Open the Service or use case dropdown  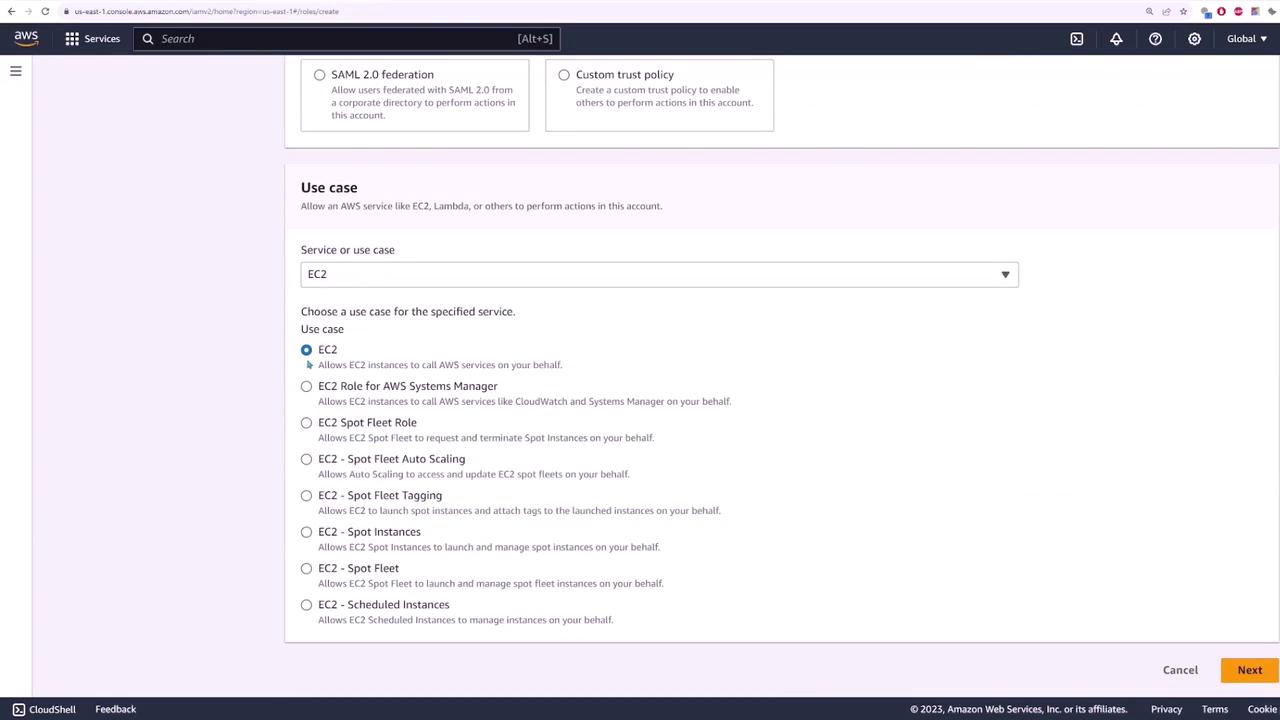pyautogui.click(x=659, y=274)
